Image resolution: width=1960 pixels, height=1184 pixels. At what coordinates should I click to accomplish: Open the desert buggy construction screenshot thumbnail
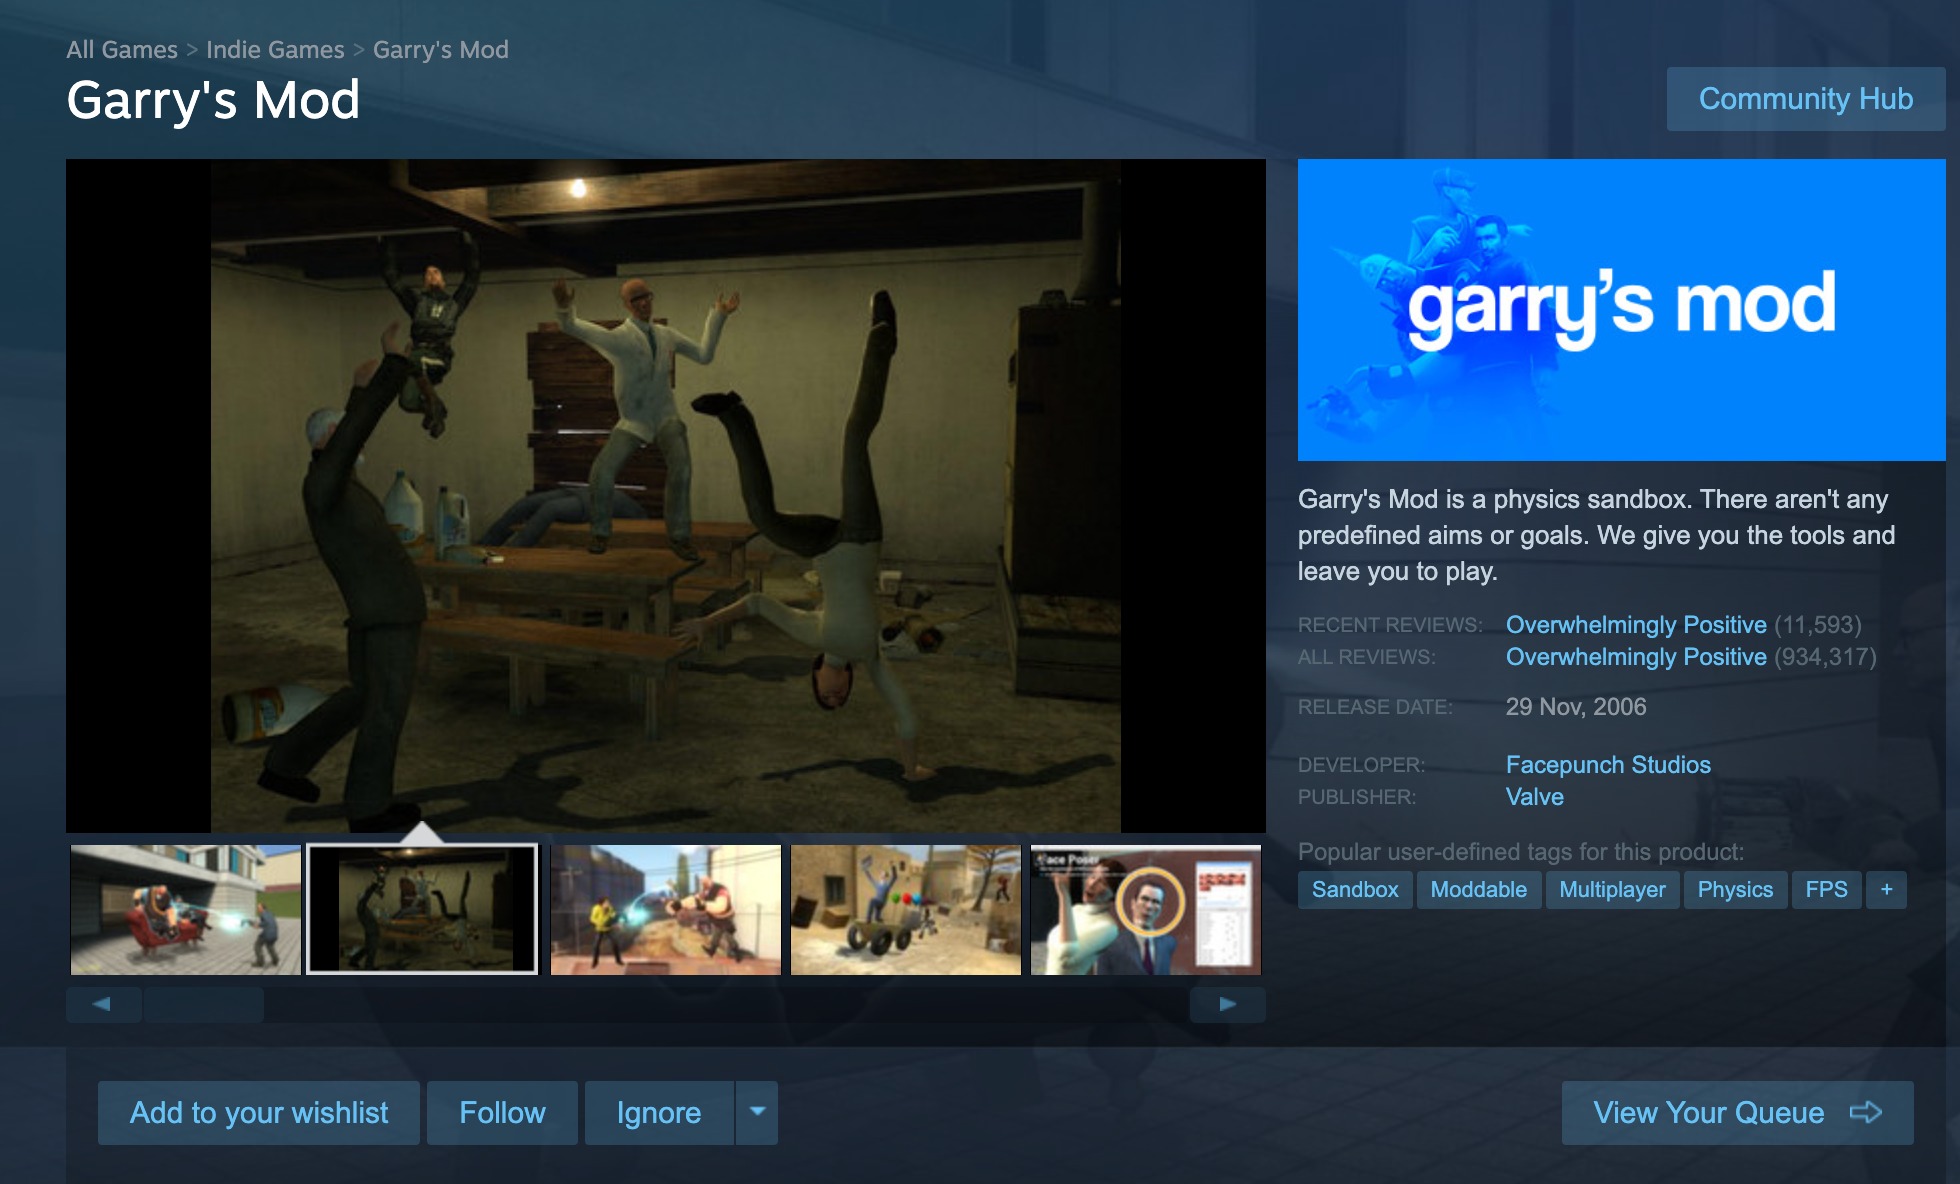905,909
